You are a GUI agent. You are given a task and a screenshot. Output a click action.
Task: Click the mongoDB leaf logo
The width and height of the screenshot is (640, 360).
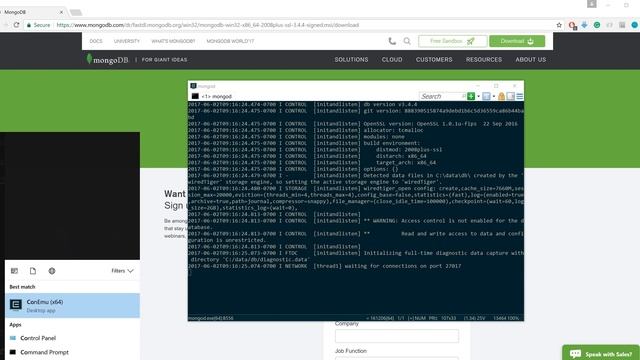107,60
